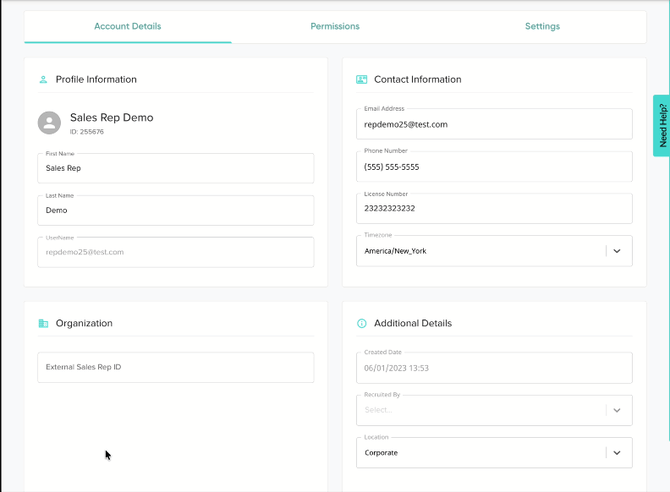Click the Sales Rep Demo avatar image
The image size is (670, 492).
pyautogui.click(x=49, y=123)
